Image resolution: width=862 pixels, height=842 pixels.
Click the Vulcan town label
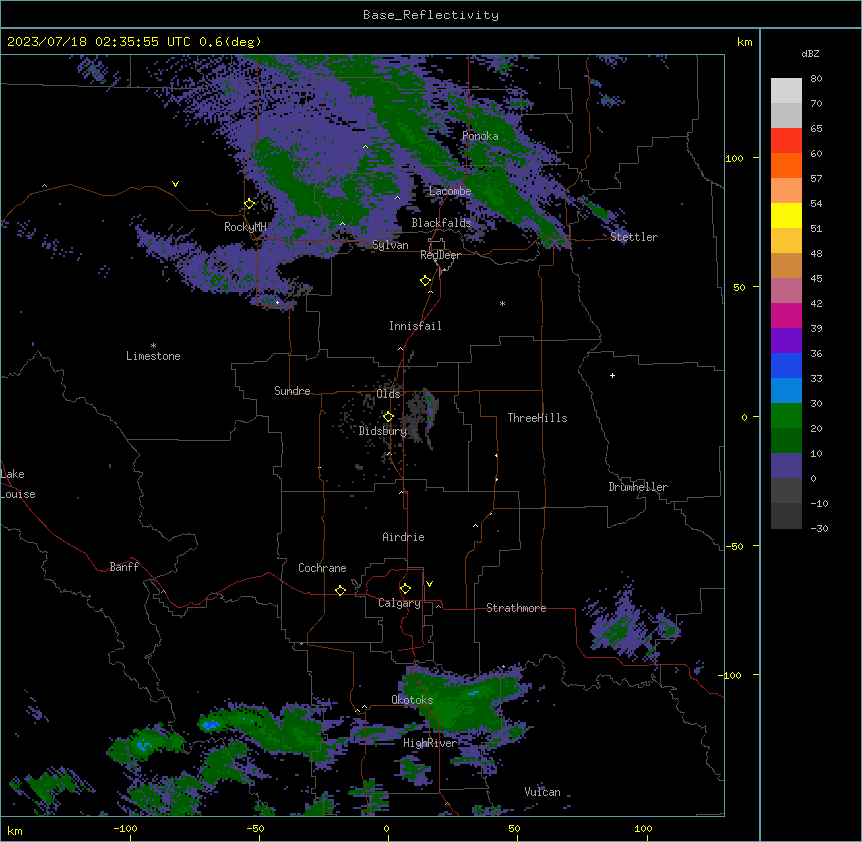(542, 792)
